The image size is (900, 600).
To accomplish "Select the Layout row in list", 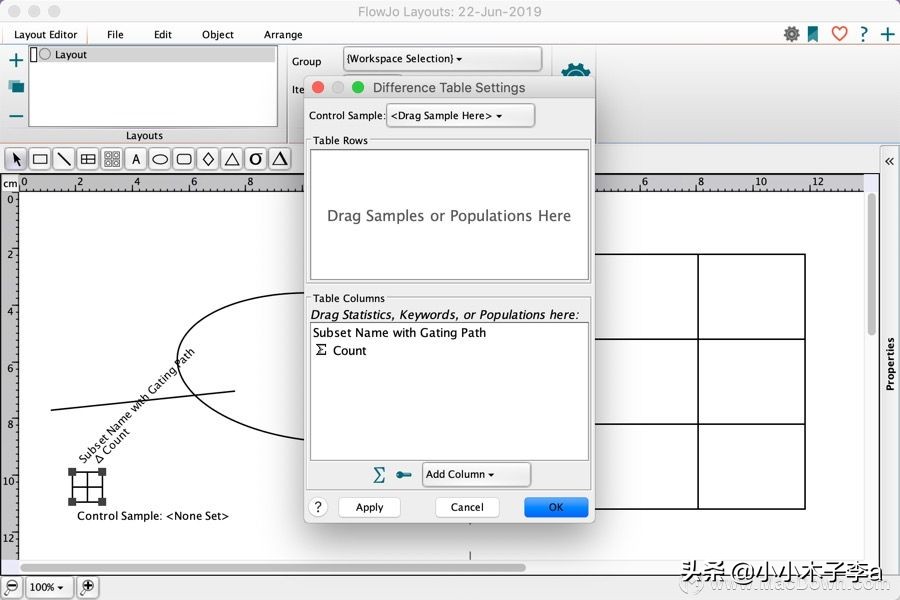I will pyautogui.click(x=153, y=54).
